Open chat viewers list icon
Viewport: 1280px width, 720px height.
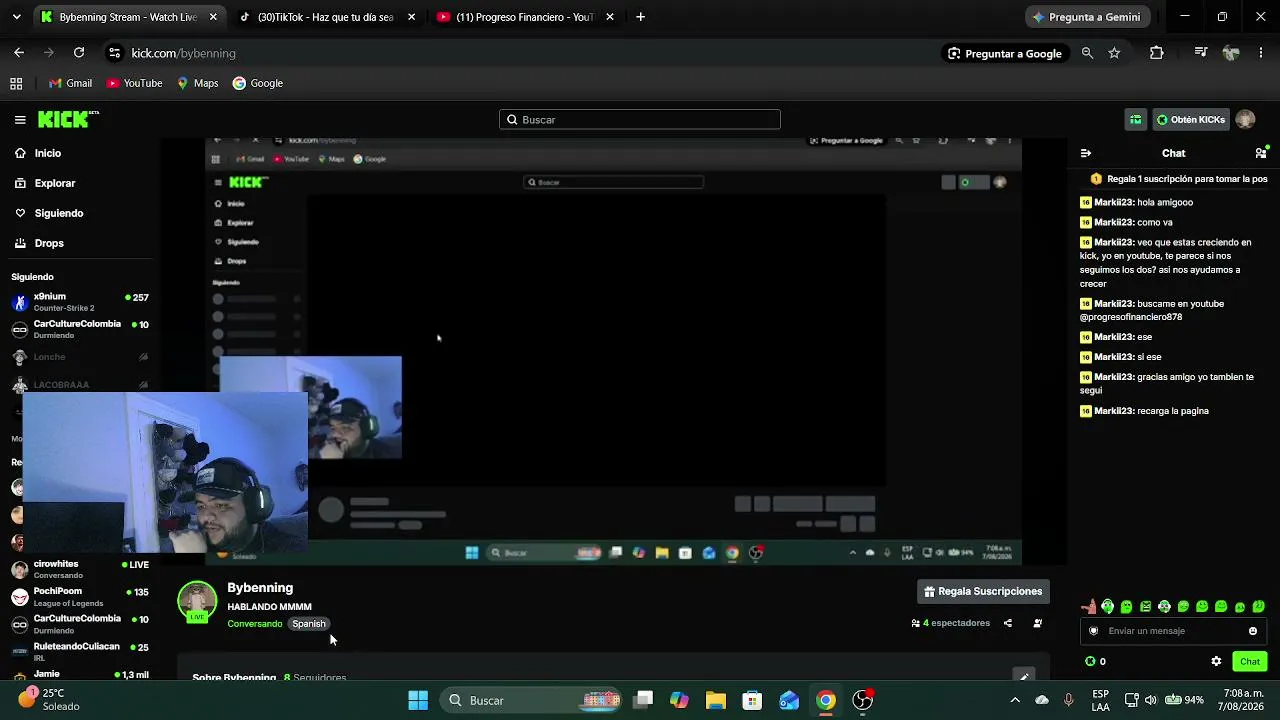tap(1261, 153)
